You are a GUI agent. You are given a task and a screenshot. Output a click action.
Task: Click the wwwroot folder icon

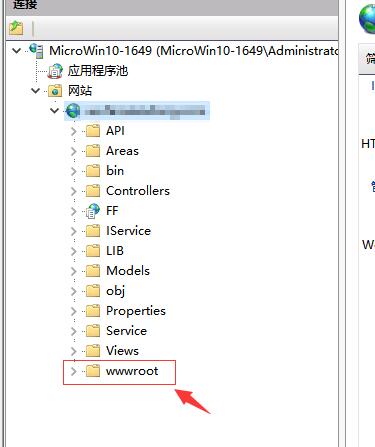coord(93,371)
